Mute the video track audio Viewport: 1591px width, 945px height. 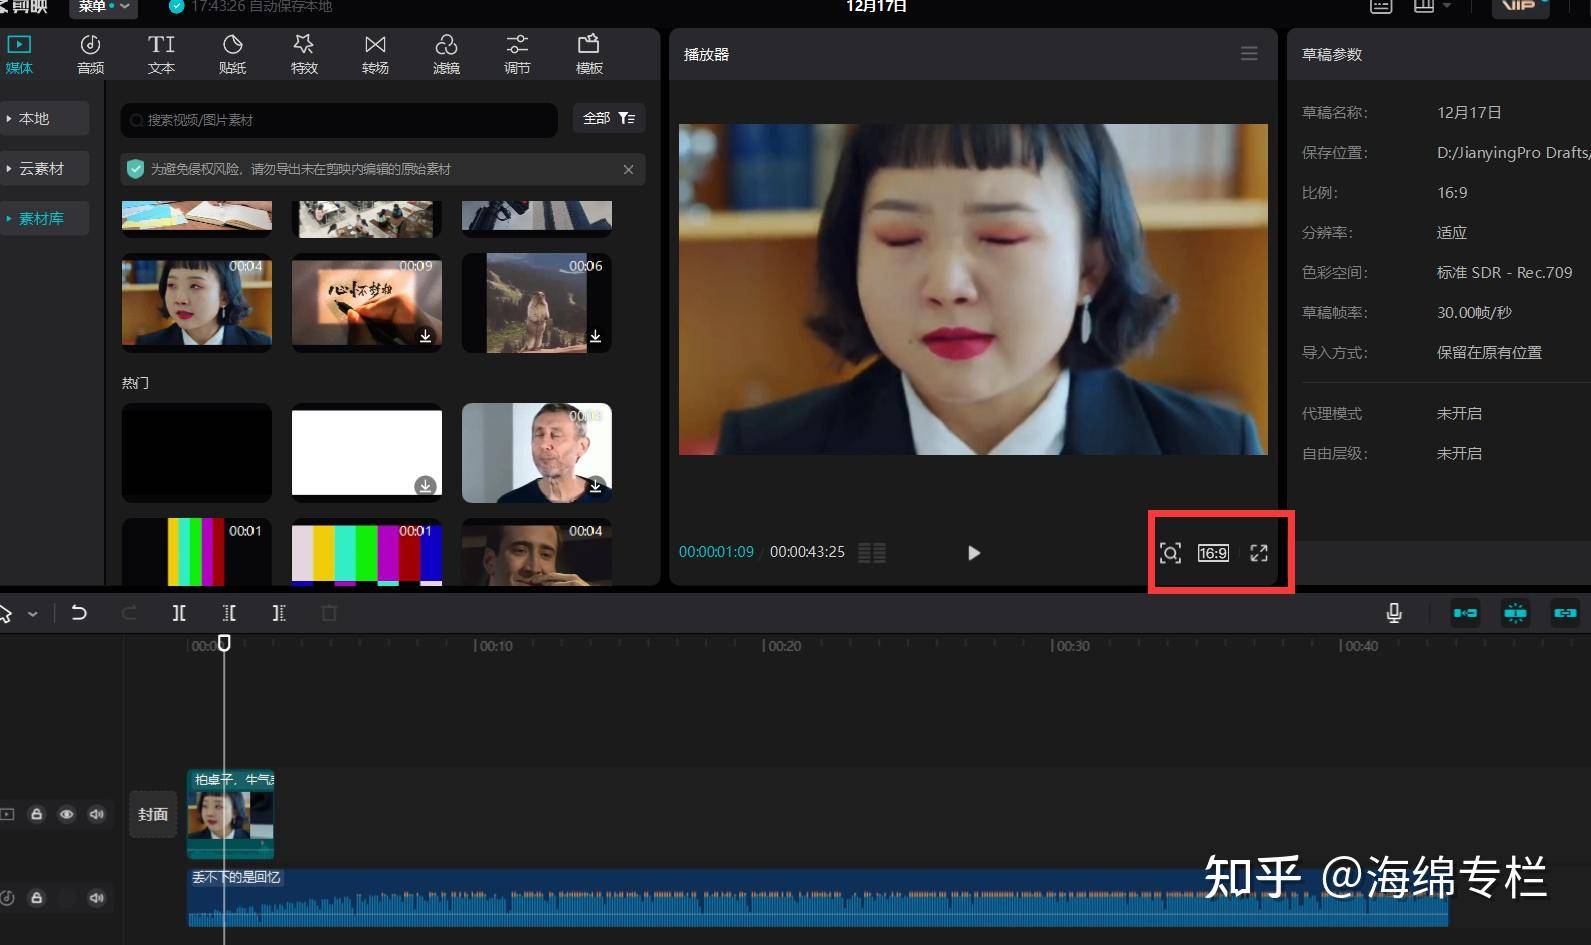tap(96, 814)
